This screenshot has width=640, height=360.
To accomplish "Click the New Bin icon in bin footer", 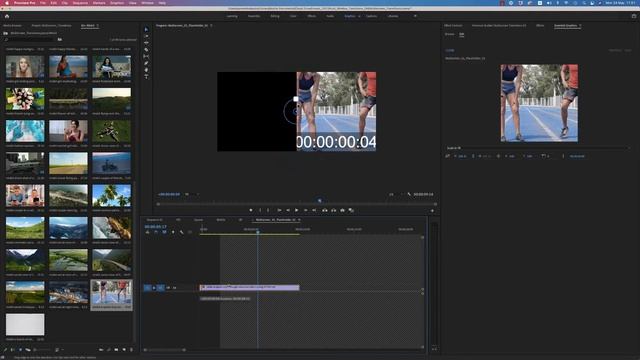I will click(116, 350).
